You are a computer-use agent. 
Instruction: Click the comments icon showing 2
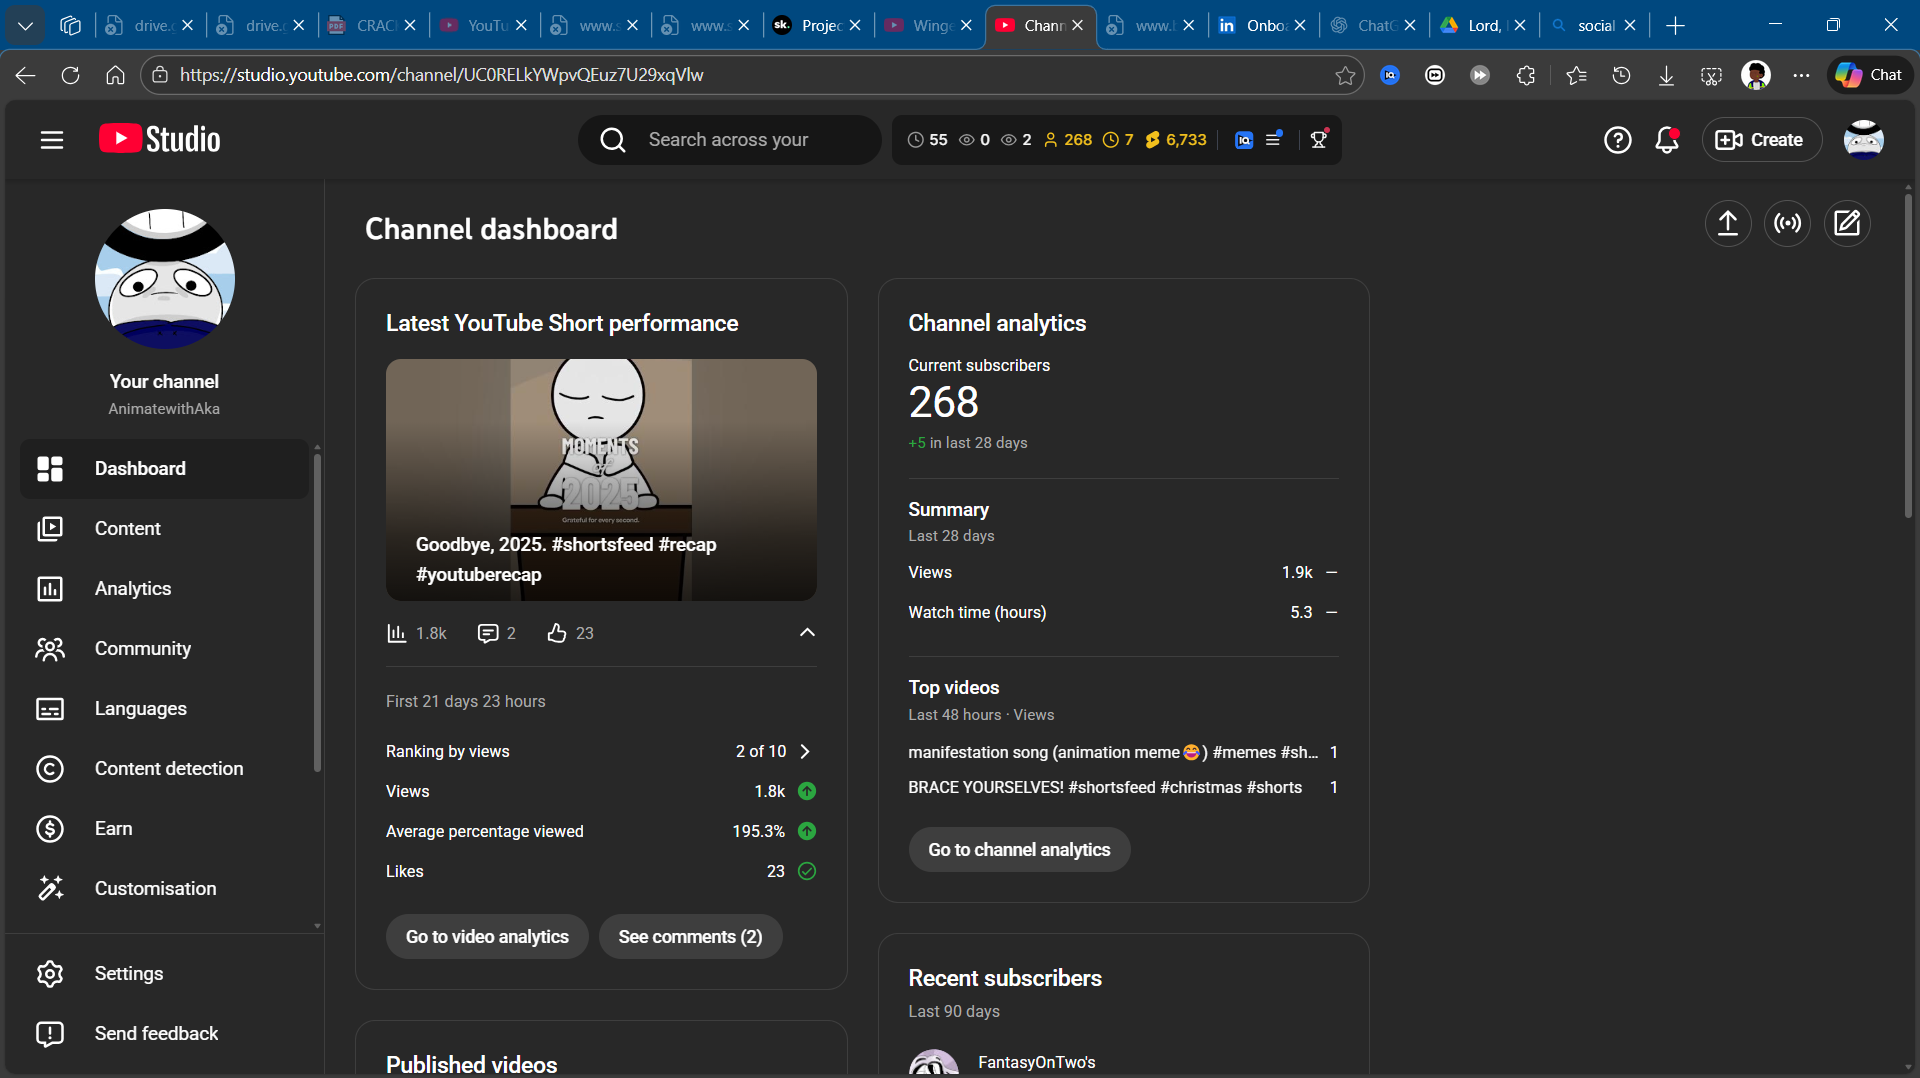coord(487,633)
